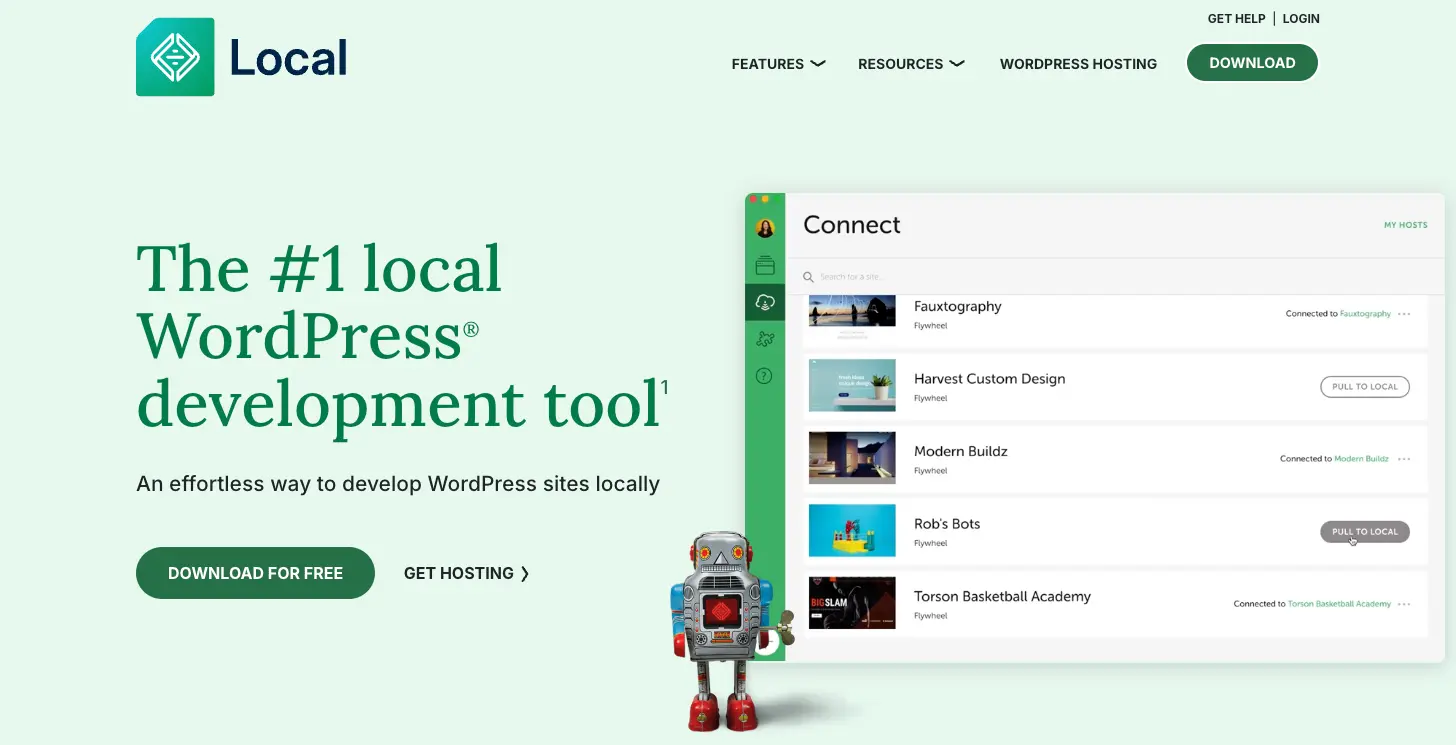Open the user avatar in the app sidebar
This screenshot has width=1456, height=745.
tap(765, 229)
